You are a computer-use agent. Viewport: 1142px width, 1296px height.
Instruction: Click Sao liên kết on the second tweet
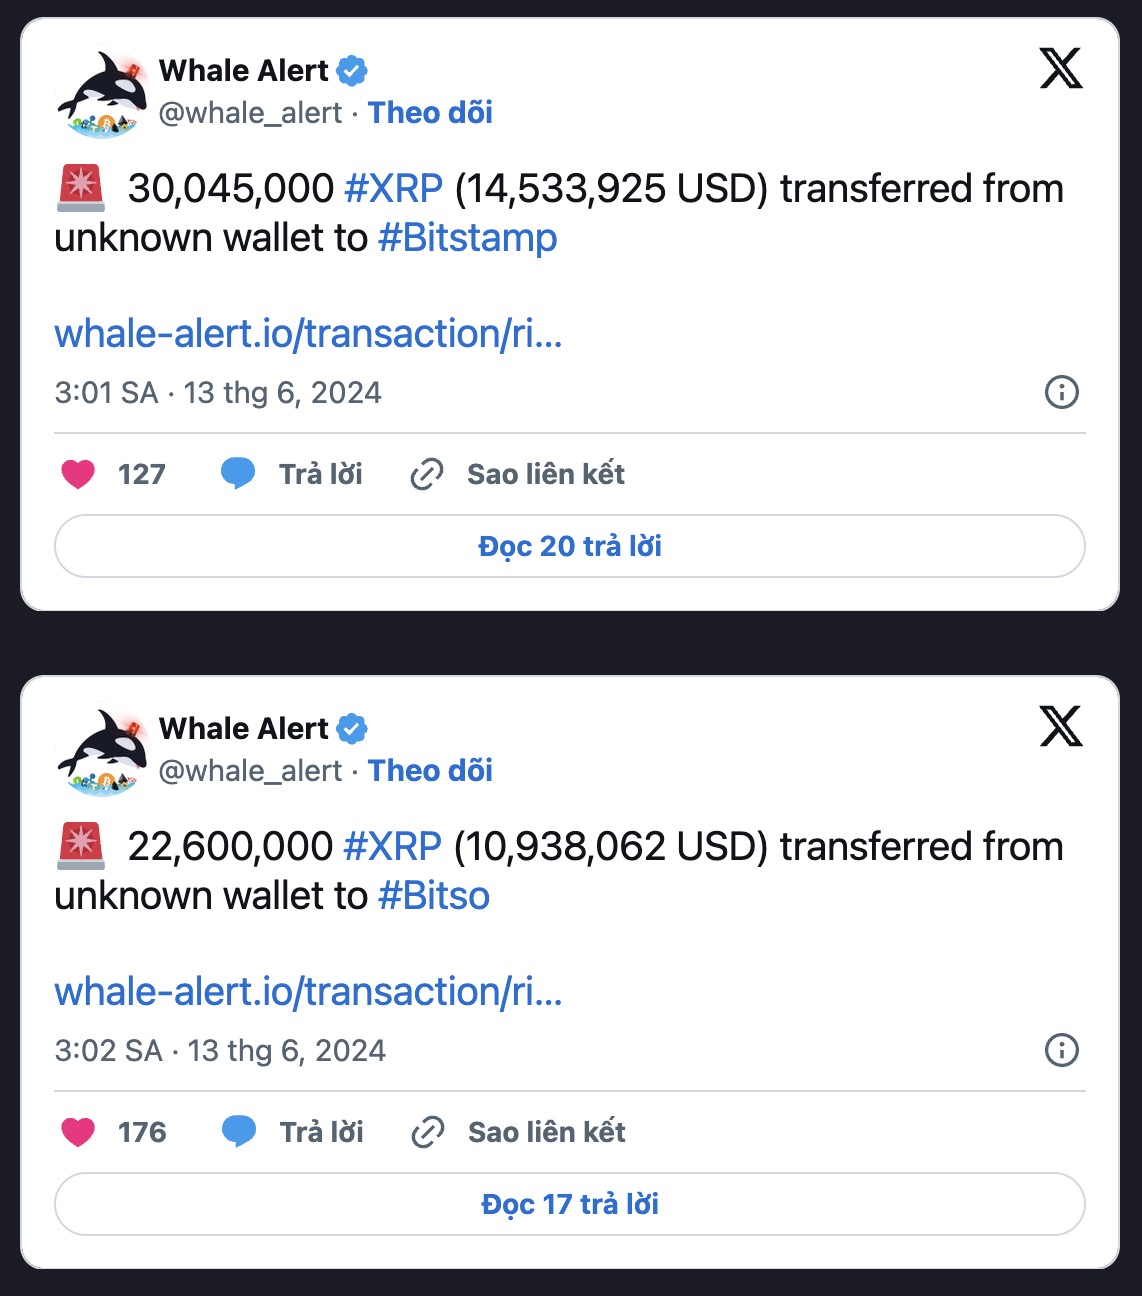546,1132
